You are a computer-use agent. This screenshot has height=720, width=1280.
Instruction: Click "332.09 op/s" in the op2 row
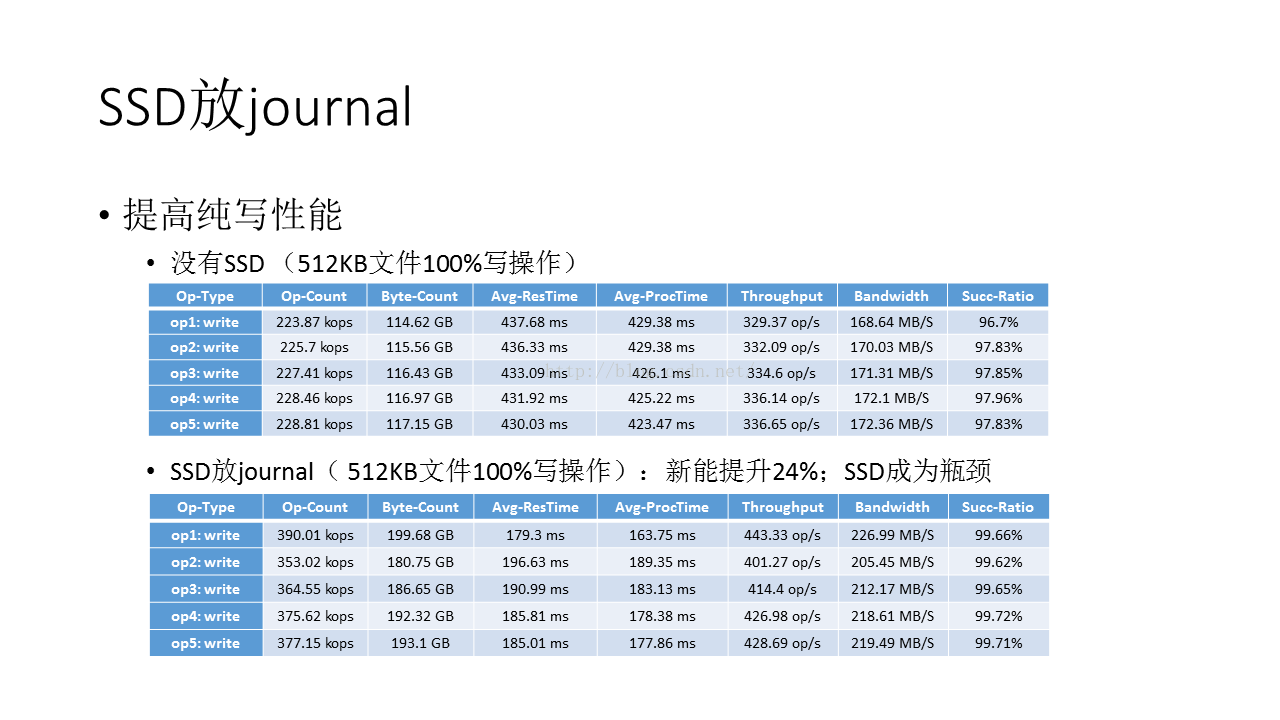pos(782,347)
